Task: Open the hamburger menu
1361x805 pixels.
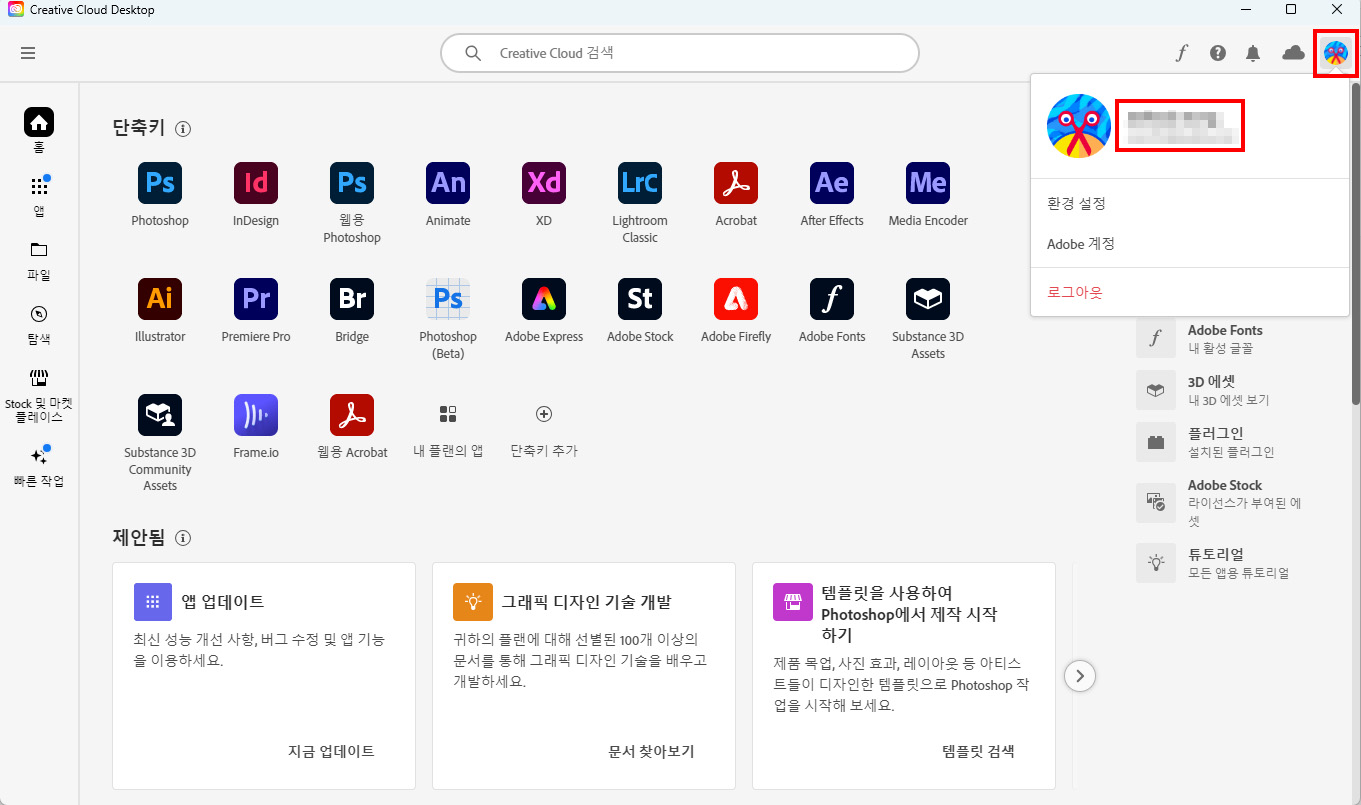Action: pyautogui.click(x=28, y=53)
